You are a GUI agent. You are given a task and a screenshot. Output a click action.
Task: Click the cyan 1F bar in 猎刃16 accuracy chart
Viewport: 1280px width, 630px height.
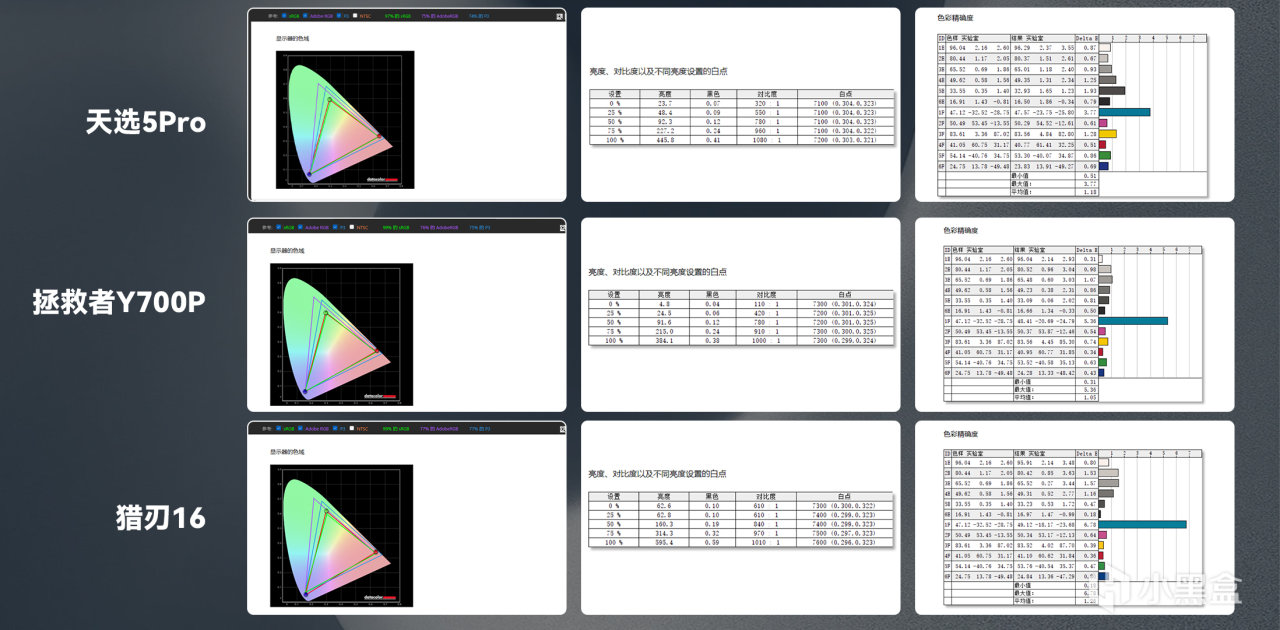click(x=1142, y=523)
